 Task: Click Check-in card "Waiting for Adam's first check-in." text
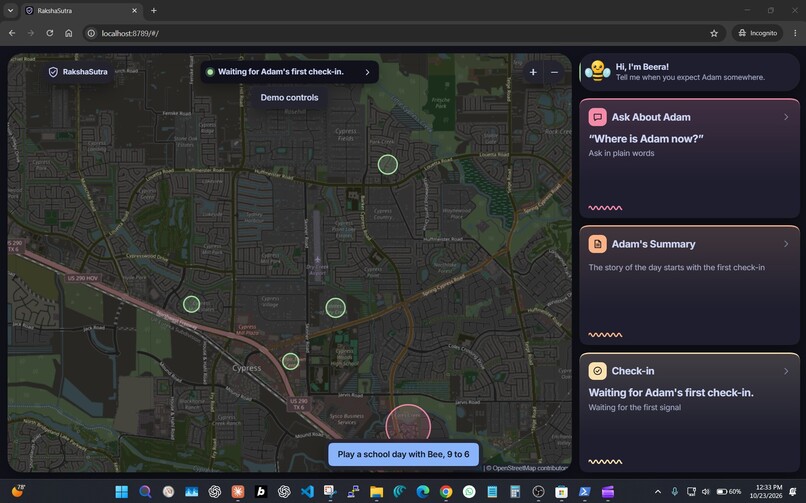click(671, 393)
